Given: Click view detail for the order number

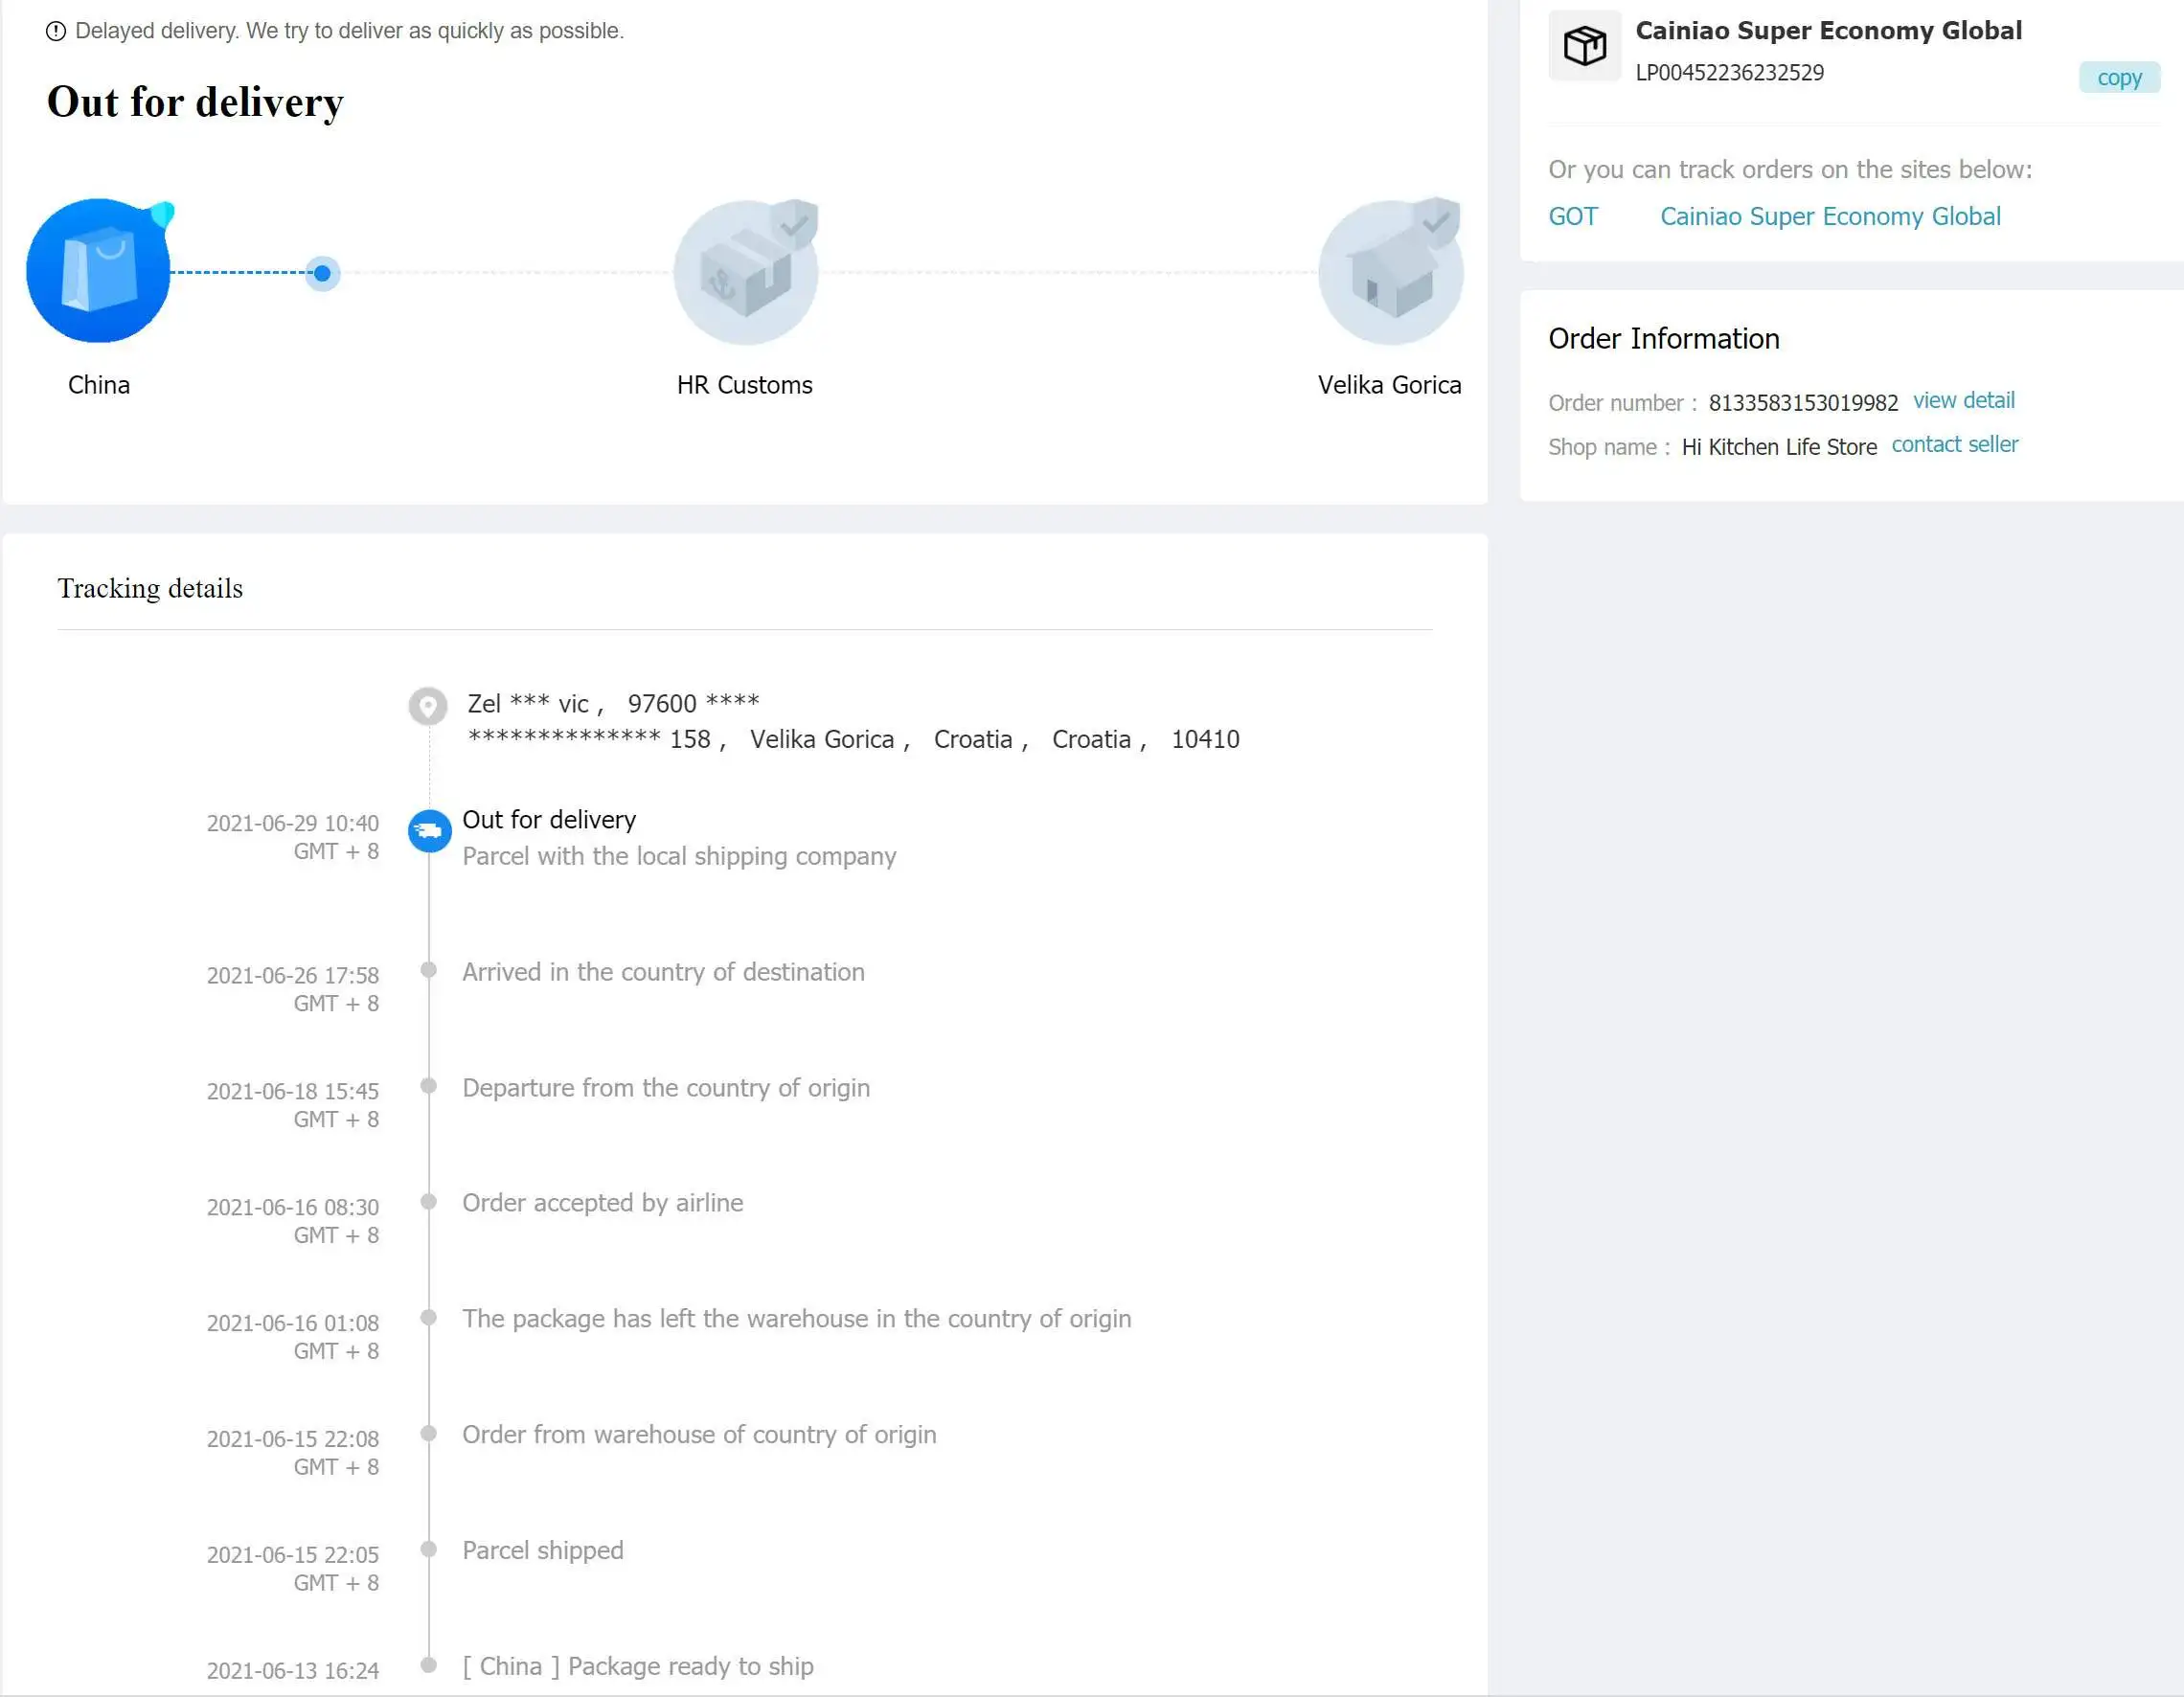Looking at the screenshot, I should (1963, 400).
